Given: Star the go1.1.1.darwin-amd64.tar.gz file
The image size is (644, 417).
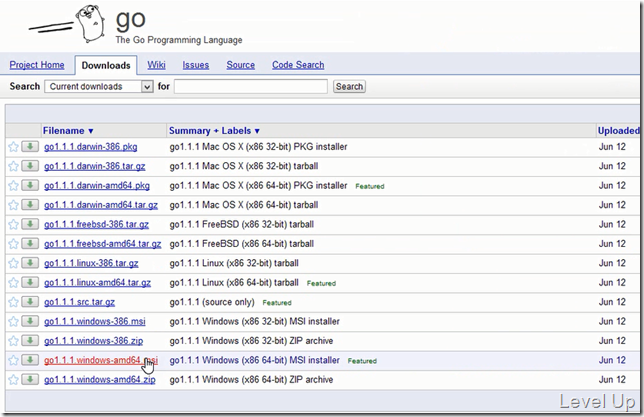Looking at the screenshot, I should tap(14, 205).
